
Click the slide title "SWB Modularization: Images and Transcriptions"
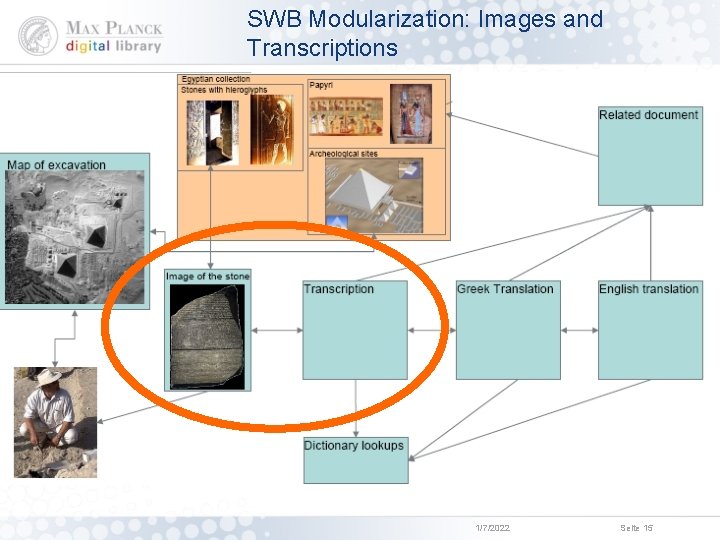coord(425,33)
